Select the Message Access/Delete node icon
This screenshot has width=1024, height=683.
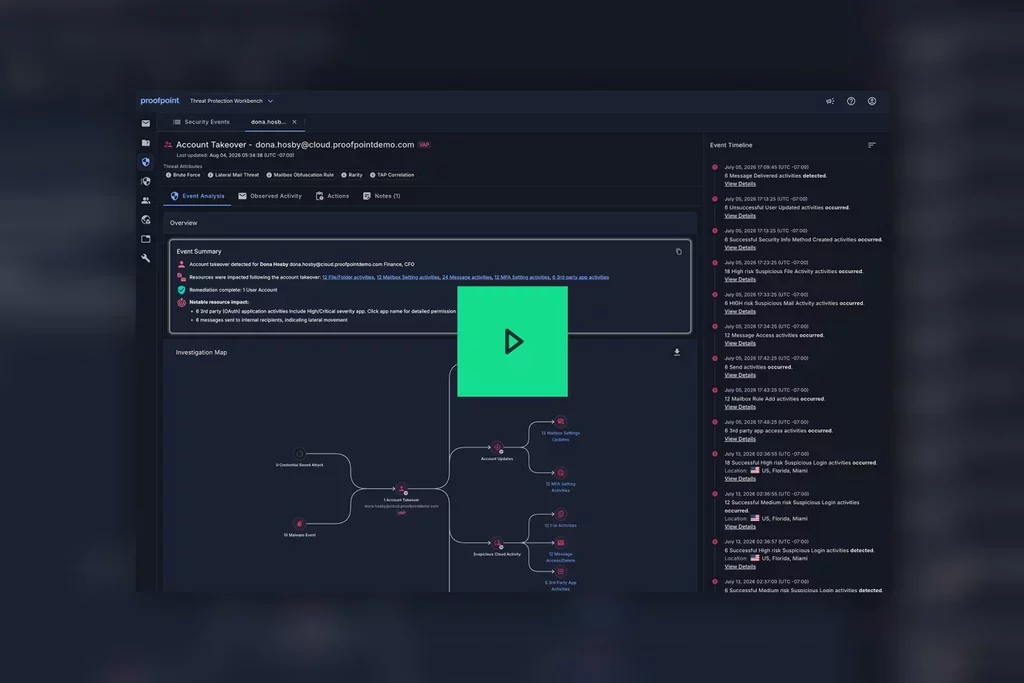[560, 543]
